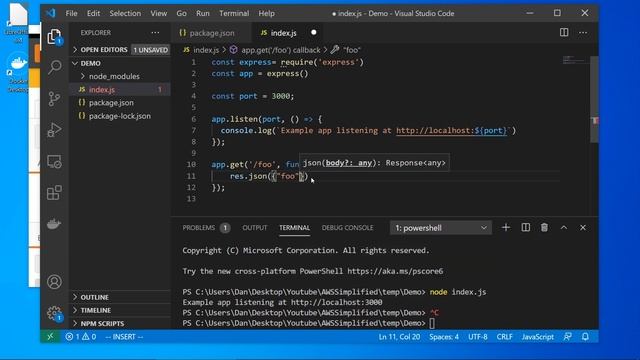The image size is (640, 360).
Task: Open the Source Control view
Action: 54,99
